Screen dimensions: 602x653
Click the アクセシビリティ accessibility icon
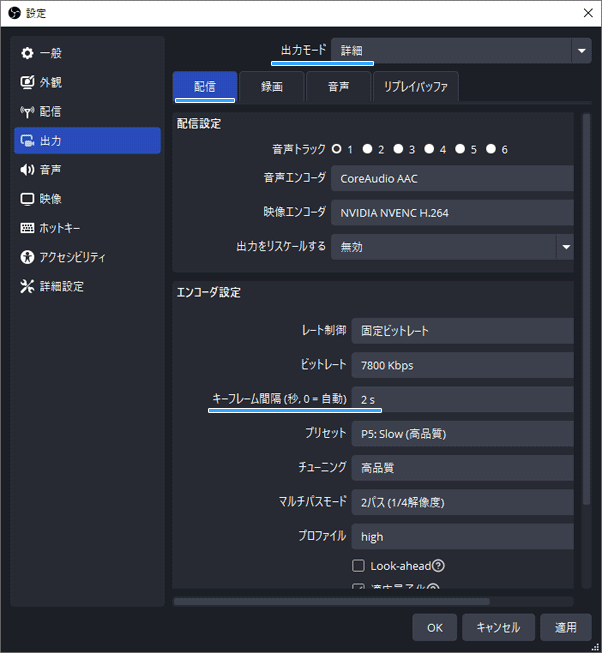click(27, 257)
